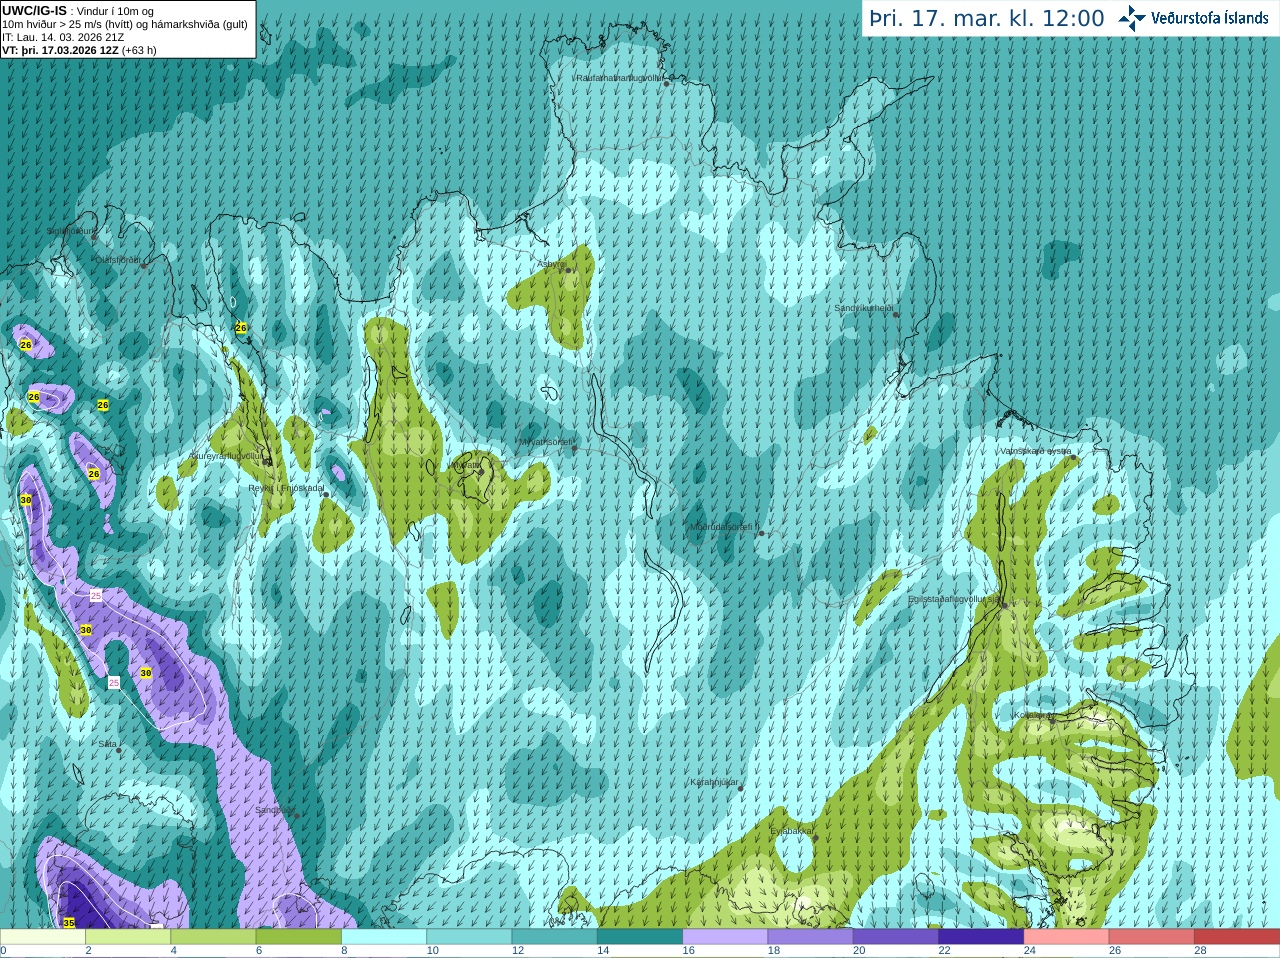The image size is (1280, 958).
Task: Select the 14–16 m/s dark teal legend swatch
Action: [x=640, y=937]
